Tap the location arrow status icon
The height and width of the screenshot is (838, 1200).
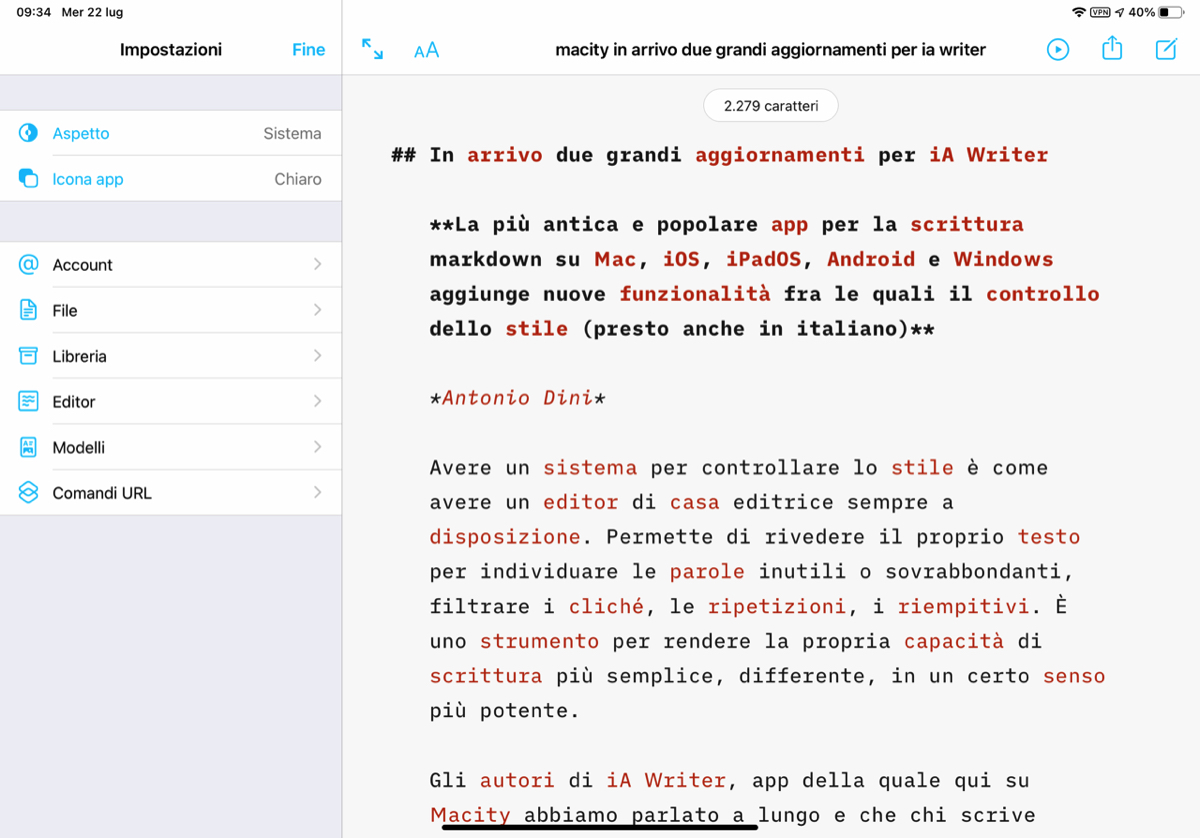point(1119,12)
